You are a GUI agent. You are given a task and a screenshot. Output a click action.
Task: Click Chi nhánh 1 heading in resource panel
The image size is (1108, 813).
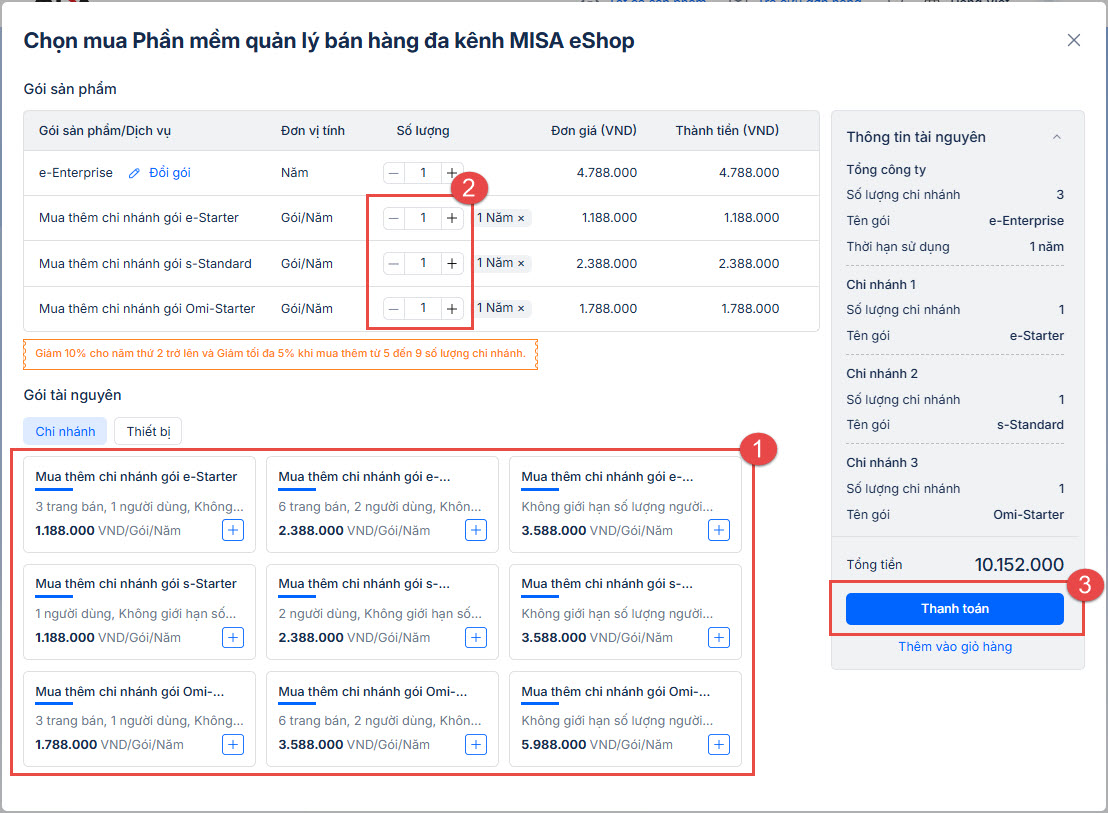pyautogui.click(x=881, y=285)
